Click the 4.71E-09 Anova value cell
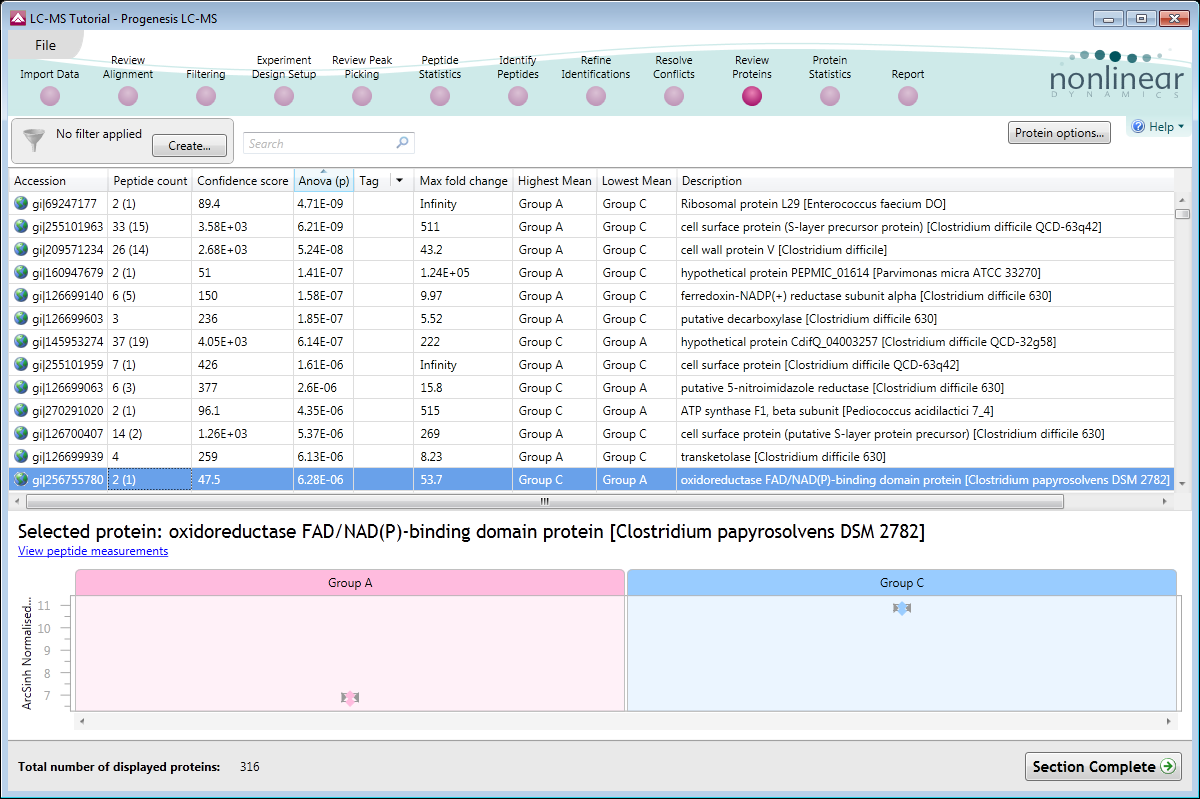This screenshot has width=1200, height=799. (324, 204)
